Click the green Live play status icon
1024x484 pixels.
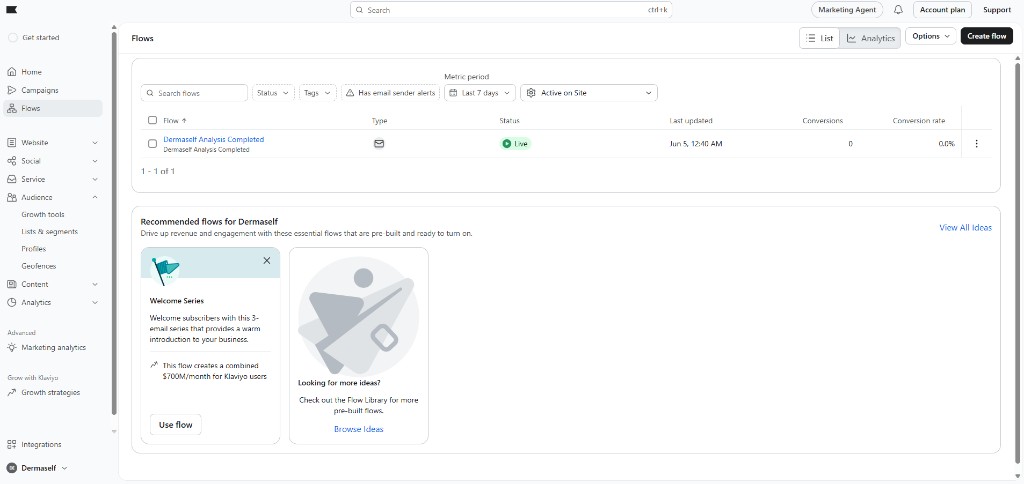[507, 144]
